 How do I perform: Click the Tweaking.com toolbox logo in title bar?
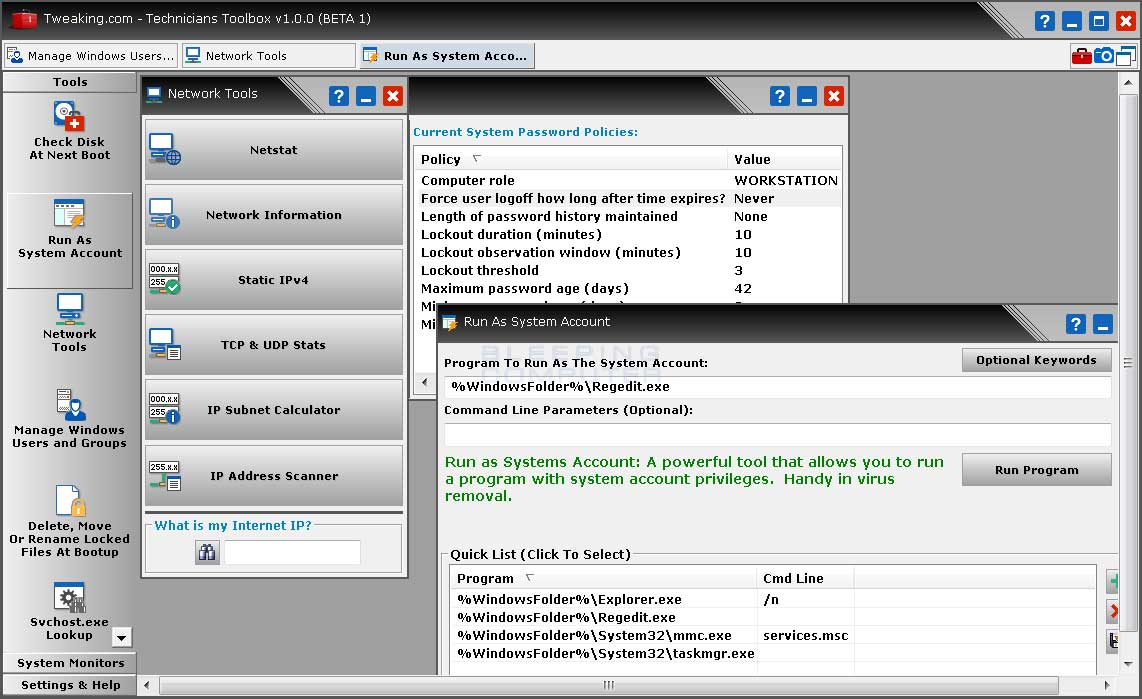(23, 19)
